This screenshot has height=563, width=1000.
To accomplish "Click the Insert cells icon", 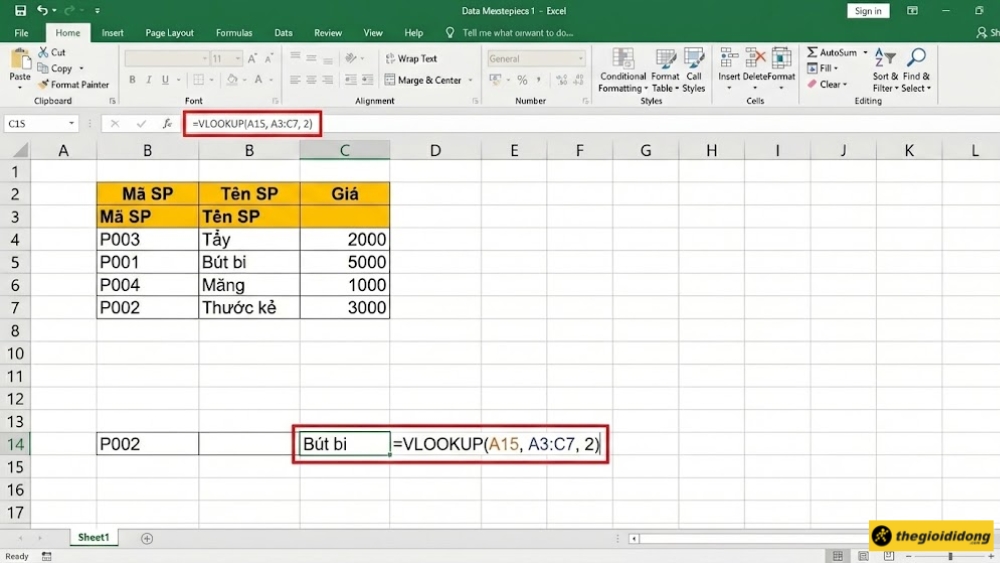I will tap(729, 59).
